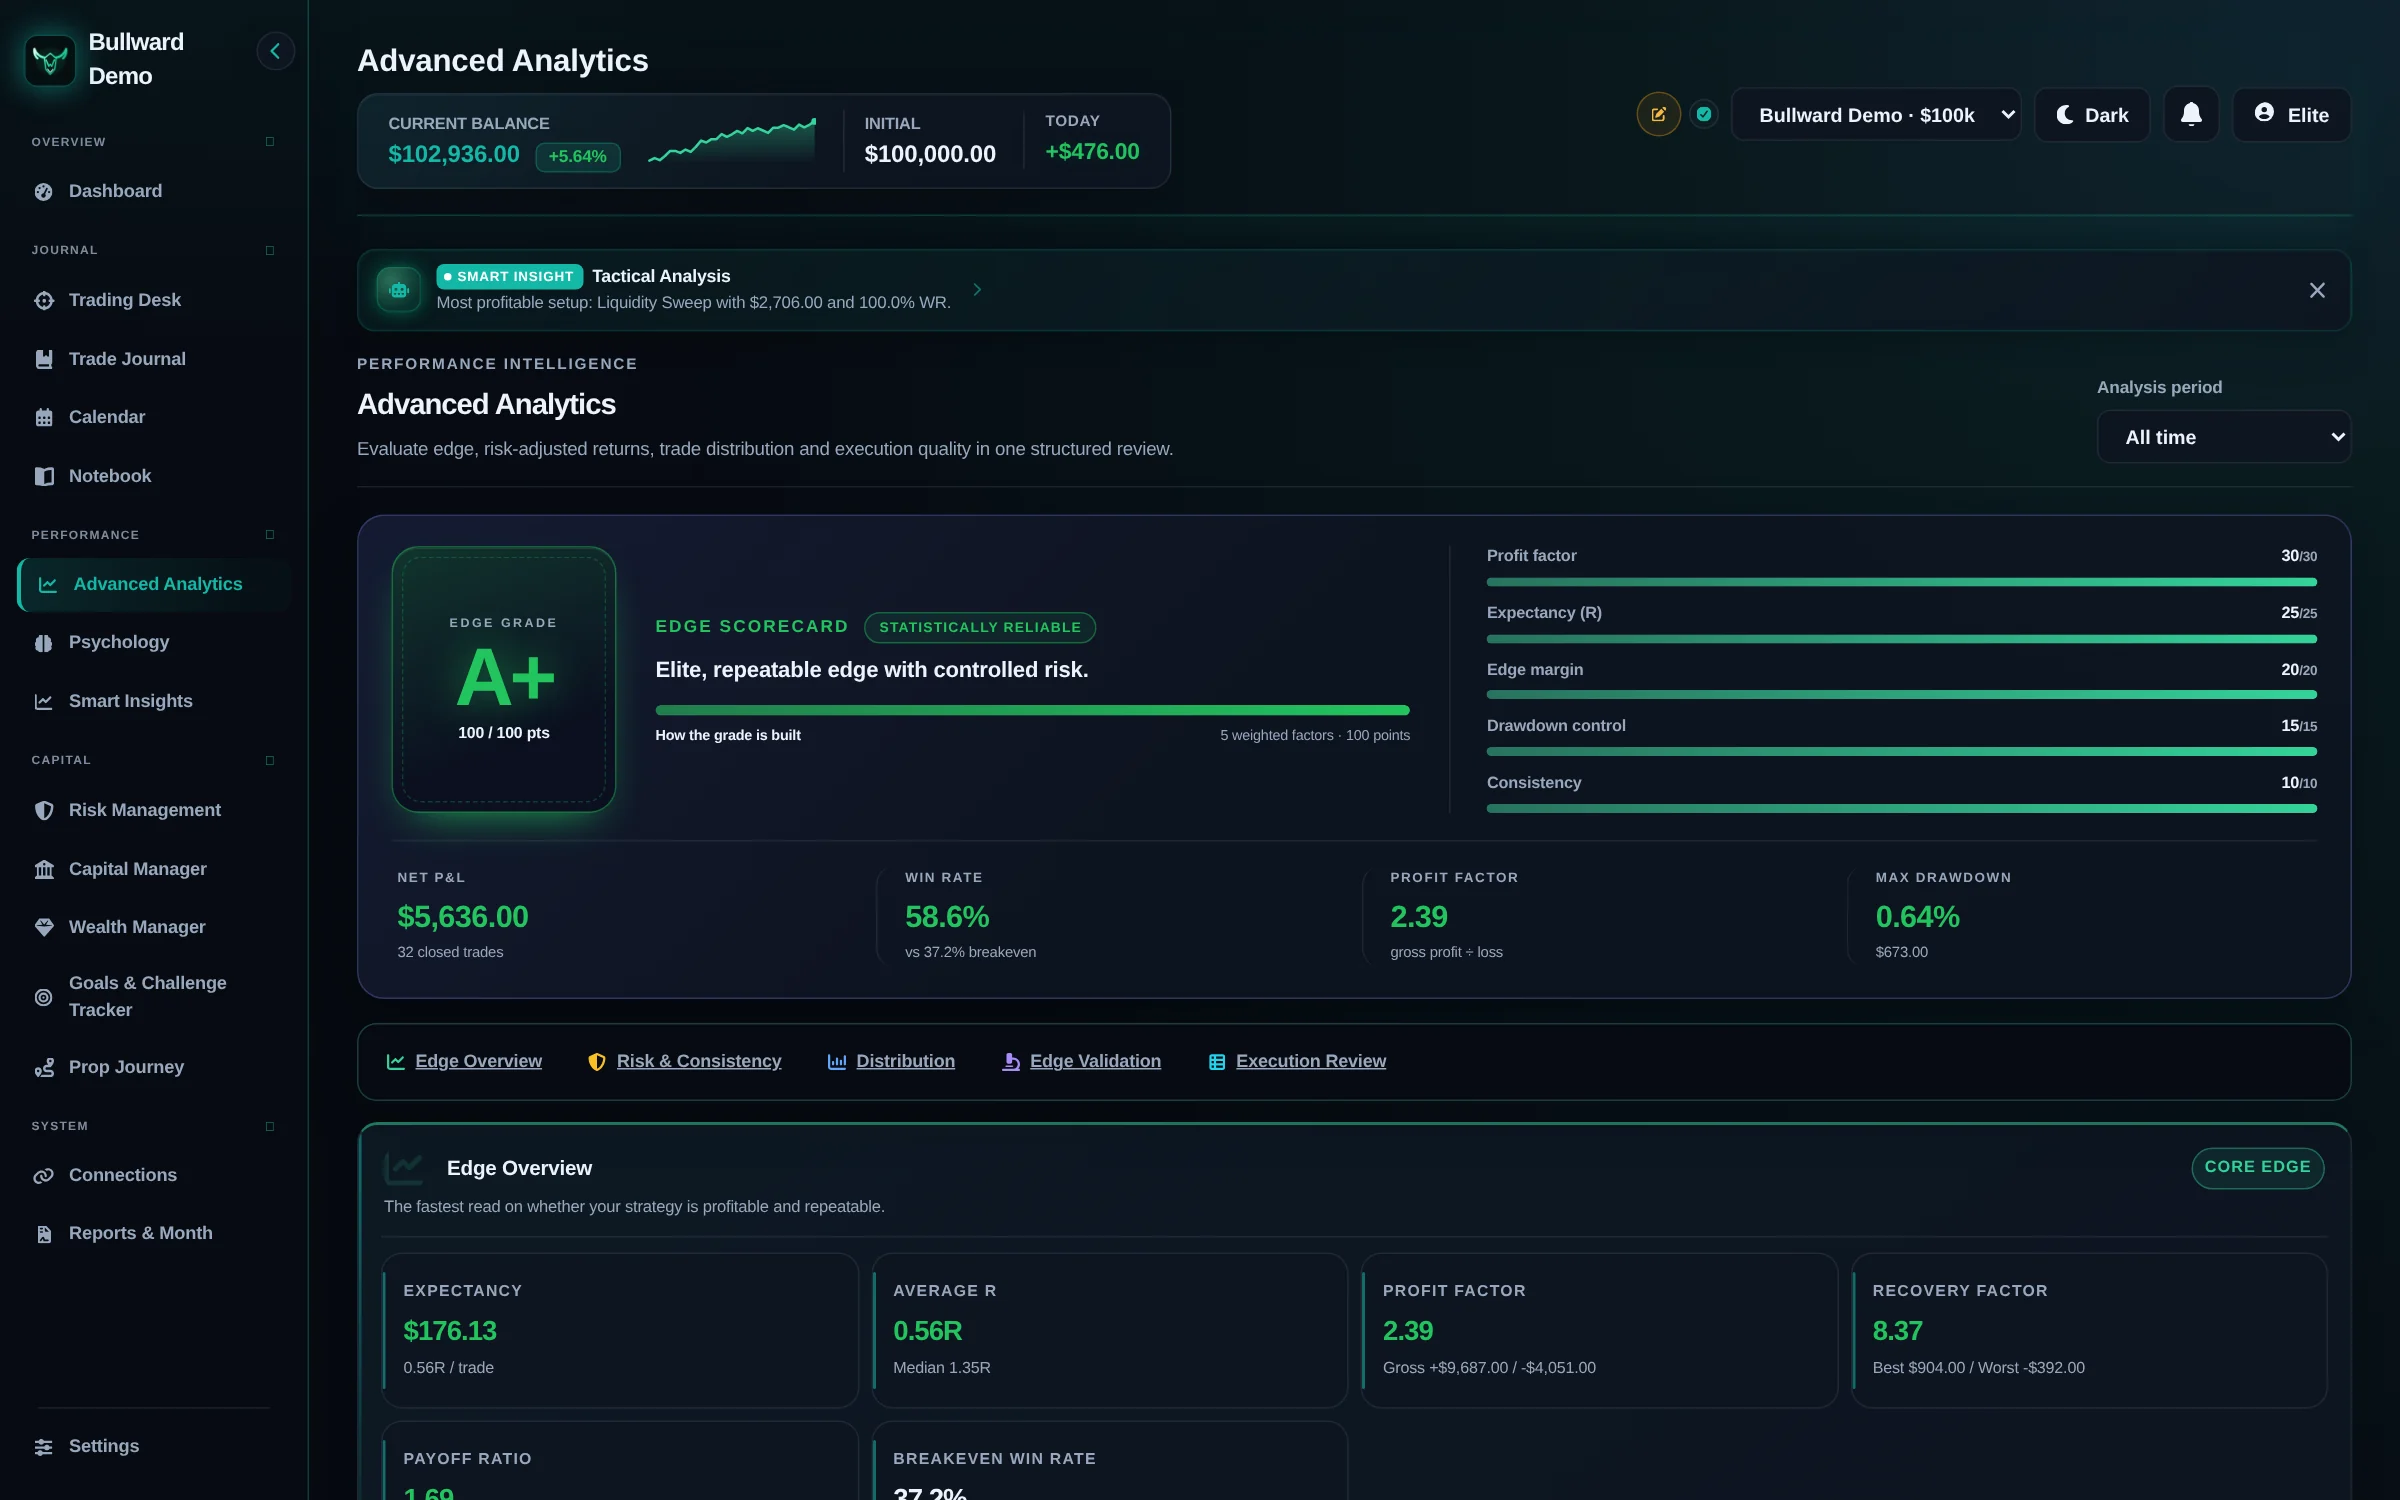
Task: Click the Trade Journal book icon
Action: pos(44,359)
